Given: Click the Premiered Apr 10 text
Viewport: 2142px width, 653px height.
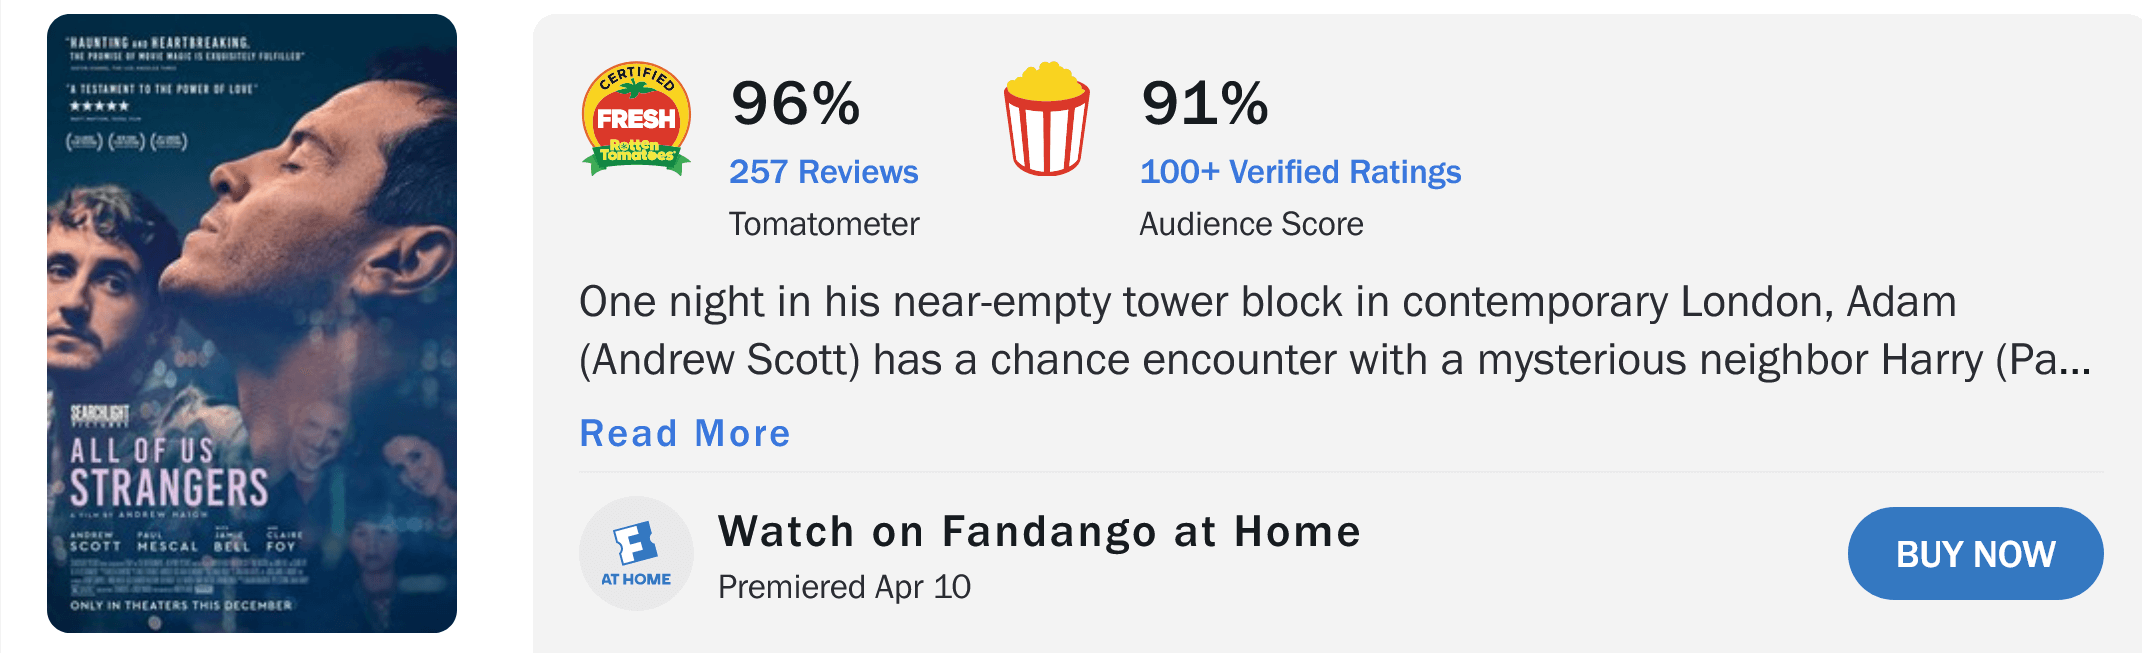Looking at the screenshot, I should tap(844, 587).
